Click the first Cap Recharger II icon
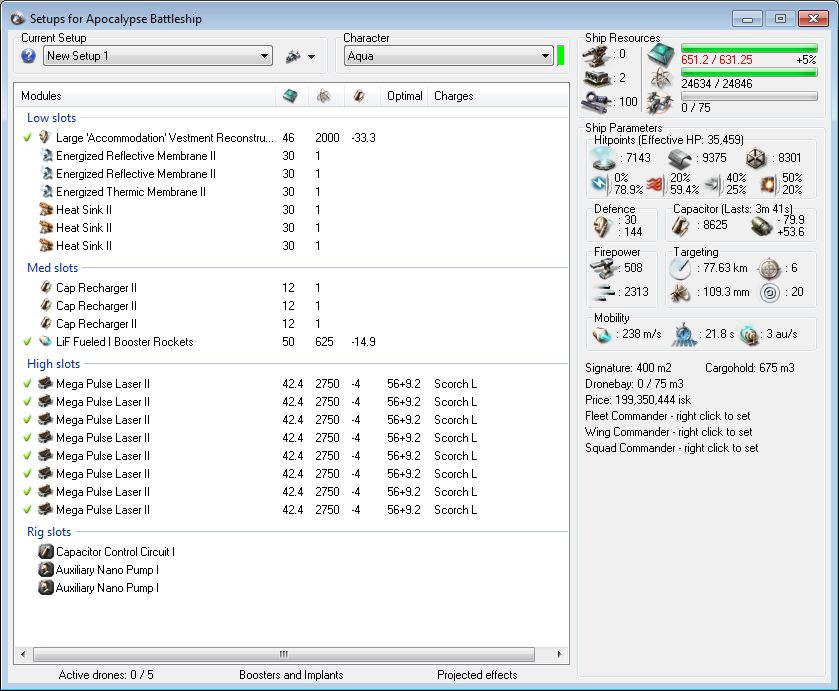The width and height of the screenshot is (839, 691). [x=46, y=288]
